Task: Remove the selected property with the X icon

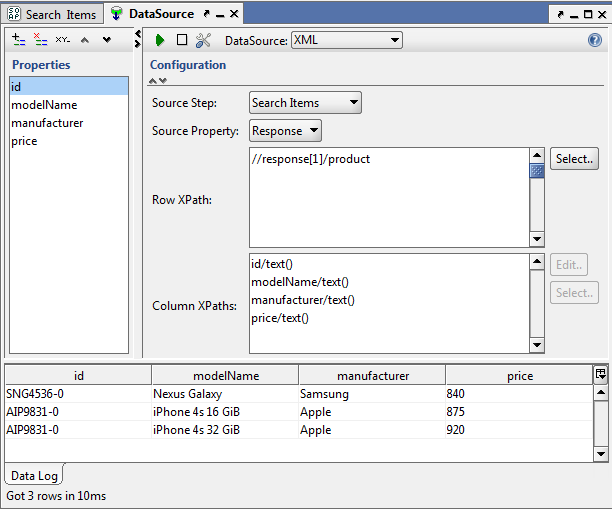Action: pyautogui.click(x=40, y=39)
